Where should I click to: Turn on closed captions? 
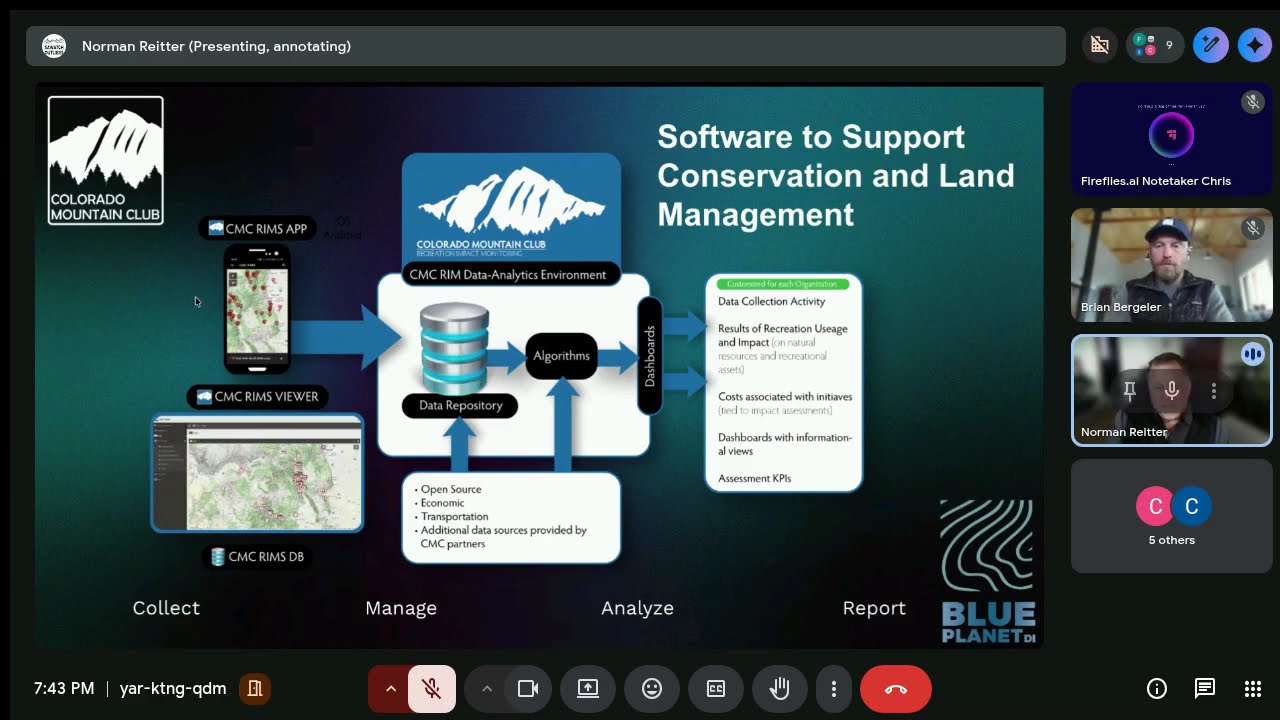[x=716, y=688]
